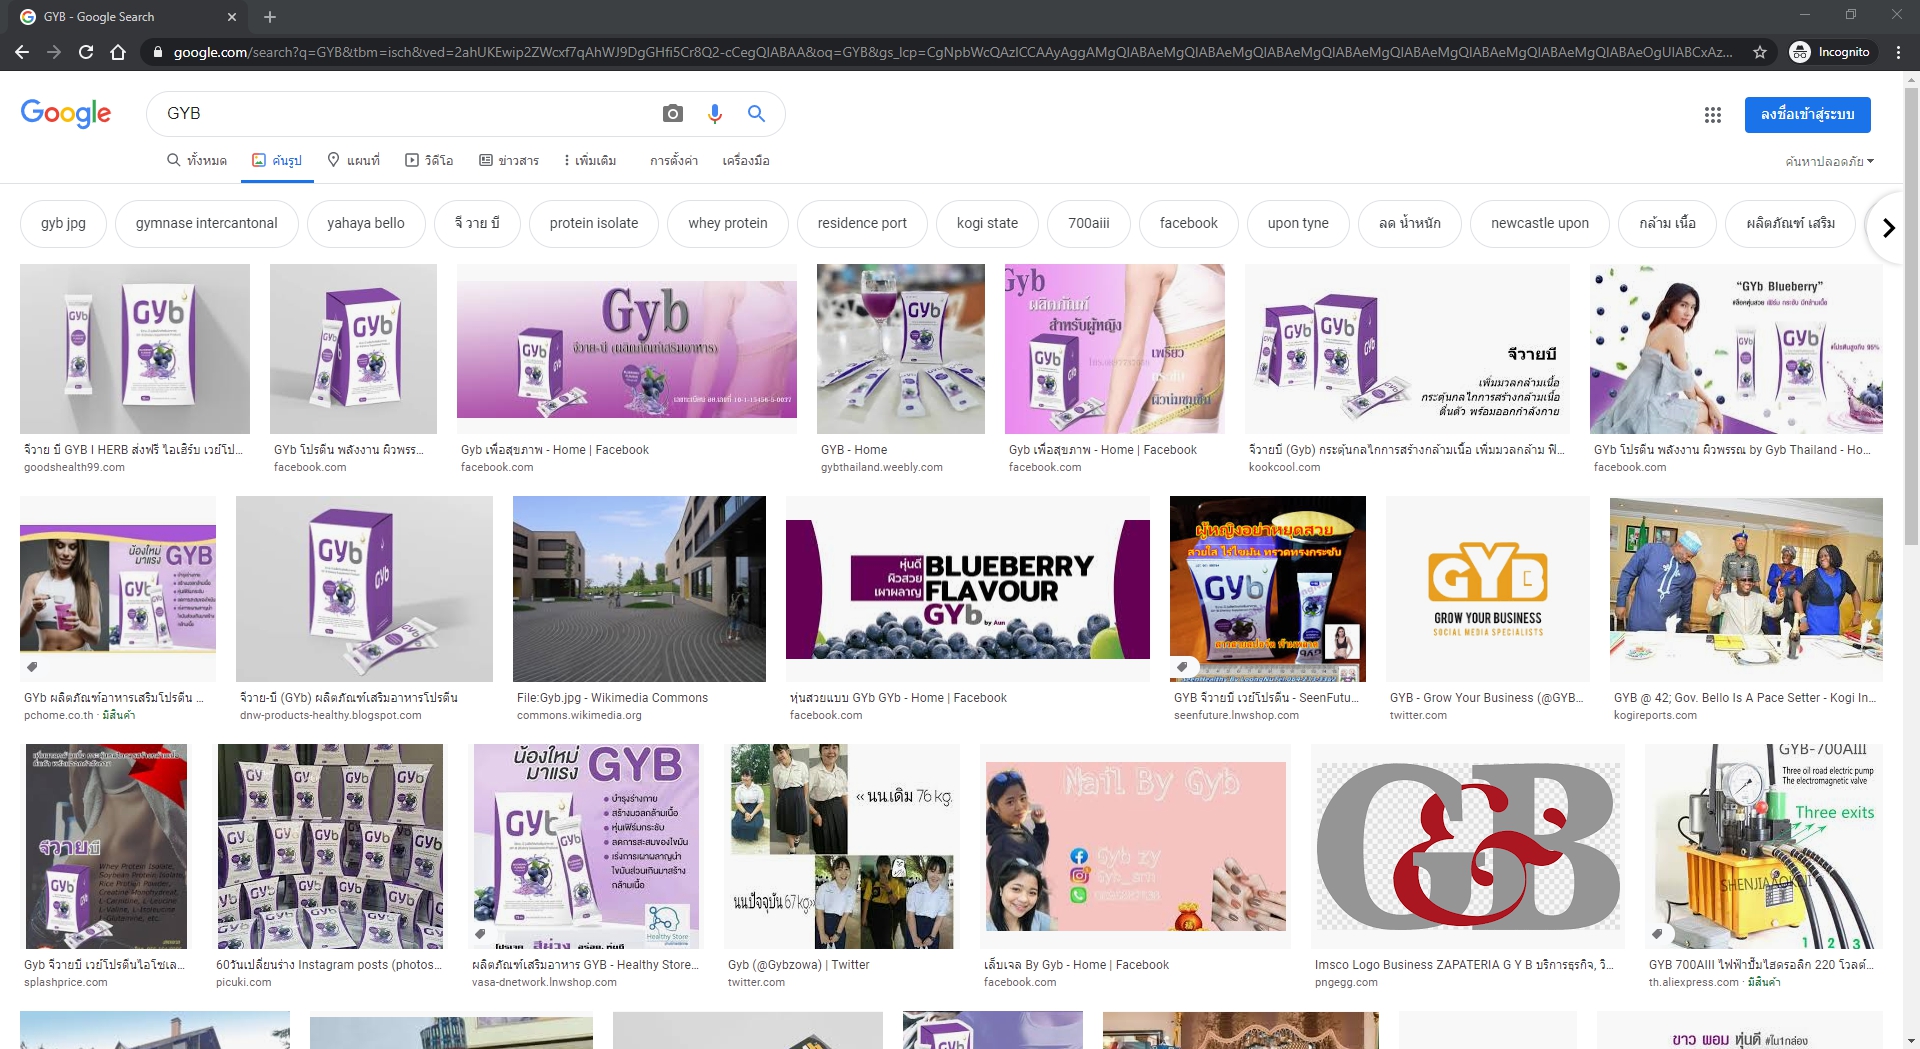Open the BLUEBERRY FLAVOUR image thumbnail

967,589
